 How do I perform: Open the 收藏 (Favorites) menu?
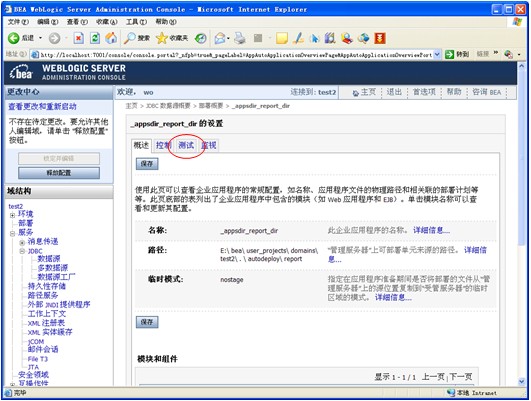107,22
